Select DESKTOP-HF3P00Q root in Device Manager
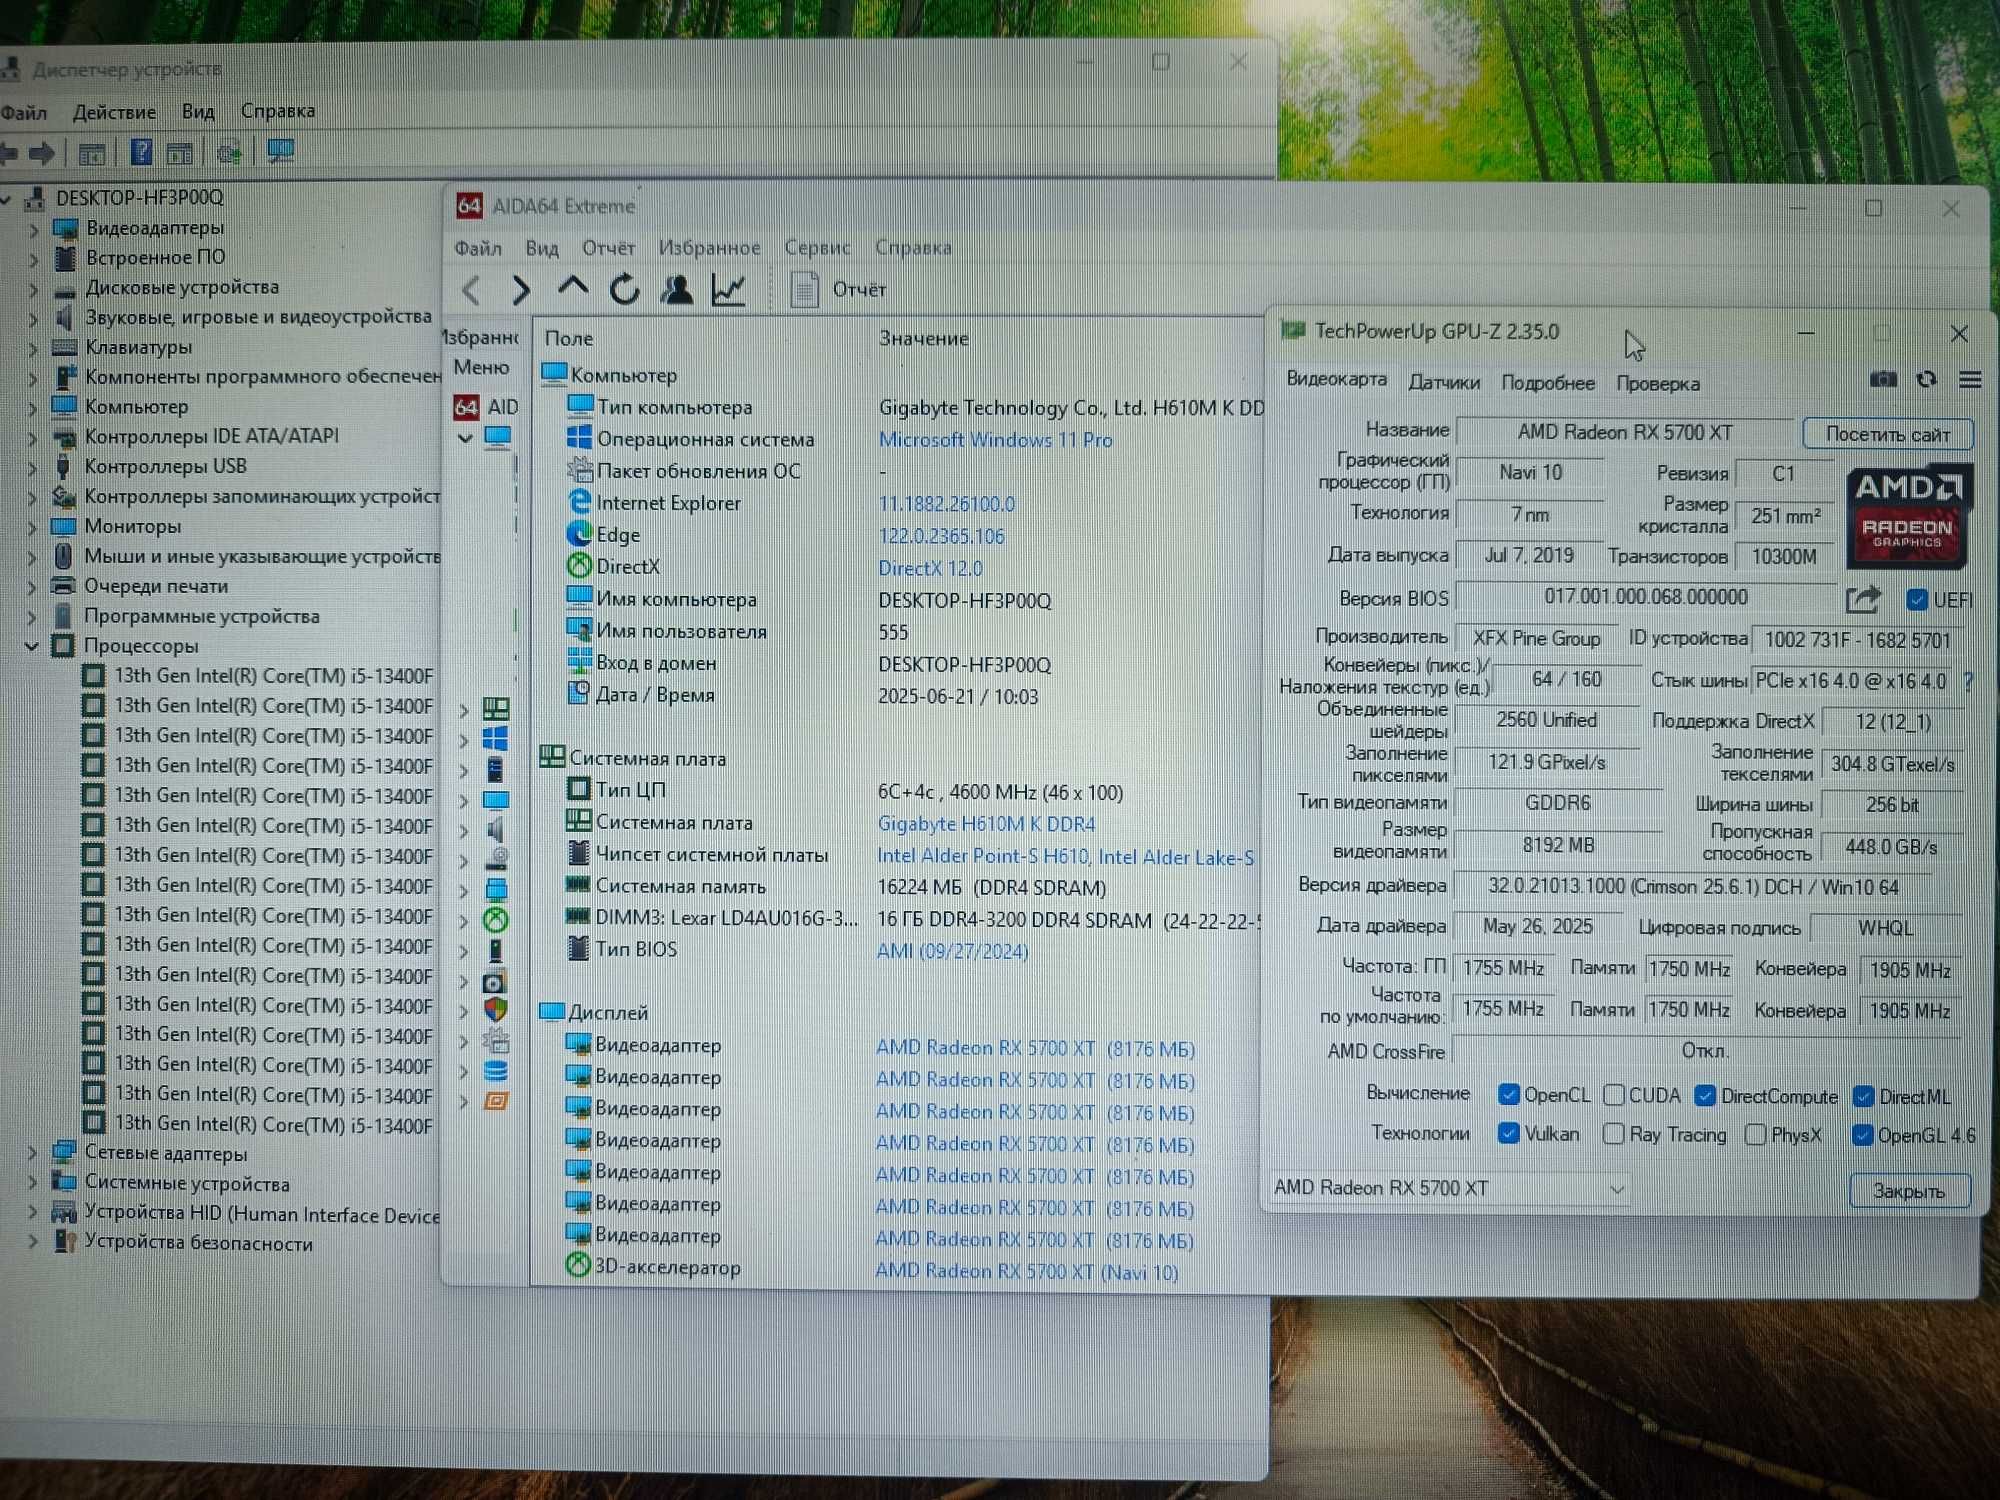The height and width of the screenshot is (1500, 2000). 139,198
